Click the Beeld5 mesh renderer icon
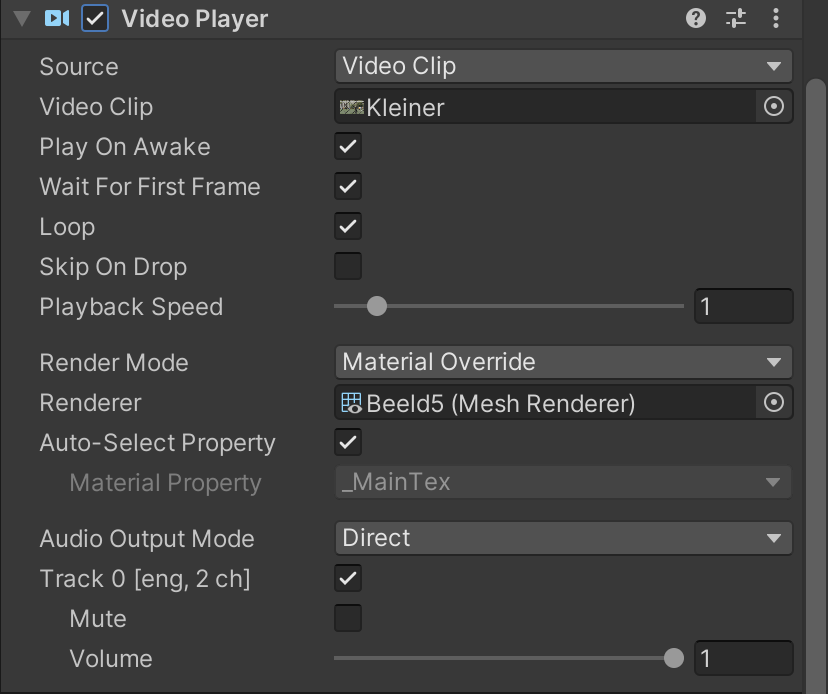This screenshot has width=828, height=694. coord(352,403)
